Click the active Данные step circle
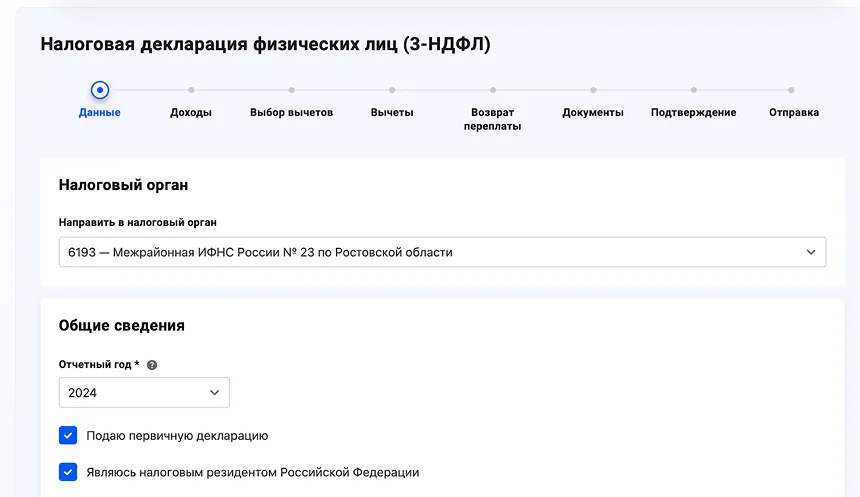Viewport: 860px width, 497px height. click(x=99, y=90)
